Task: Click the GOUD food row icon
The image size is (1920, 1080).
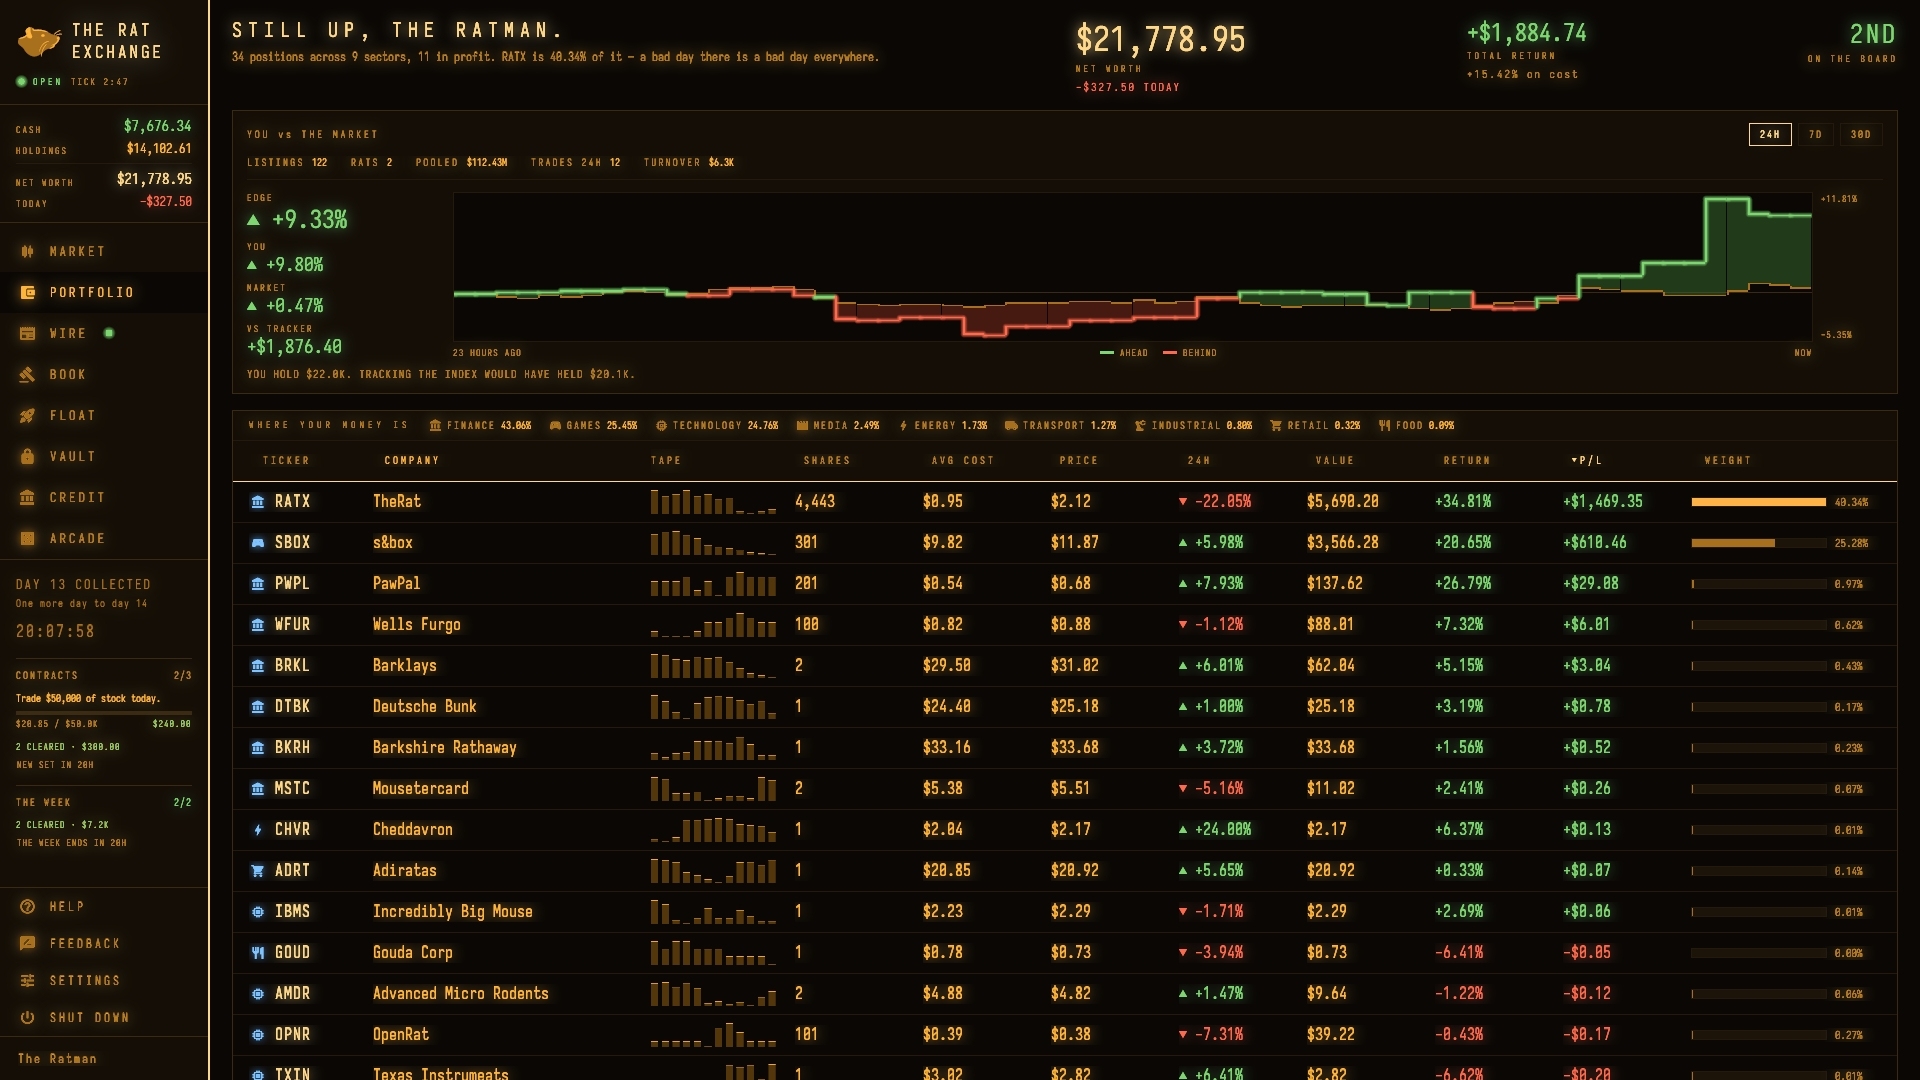Action: (x=258, y=952)
